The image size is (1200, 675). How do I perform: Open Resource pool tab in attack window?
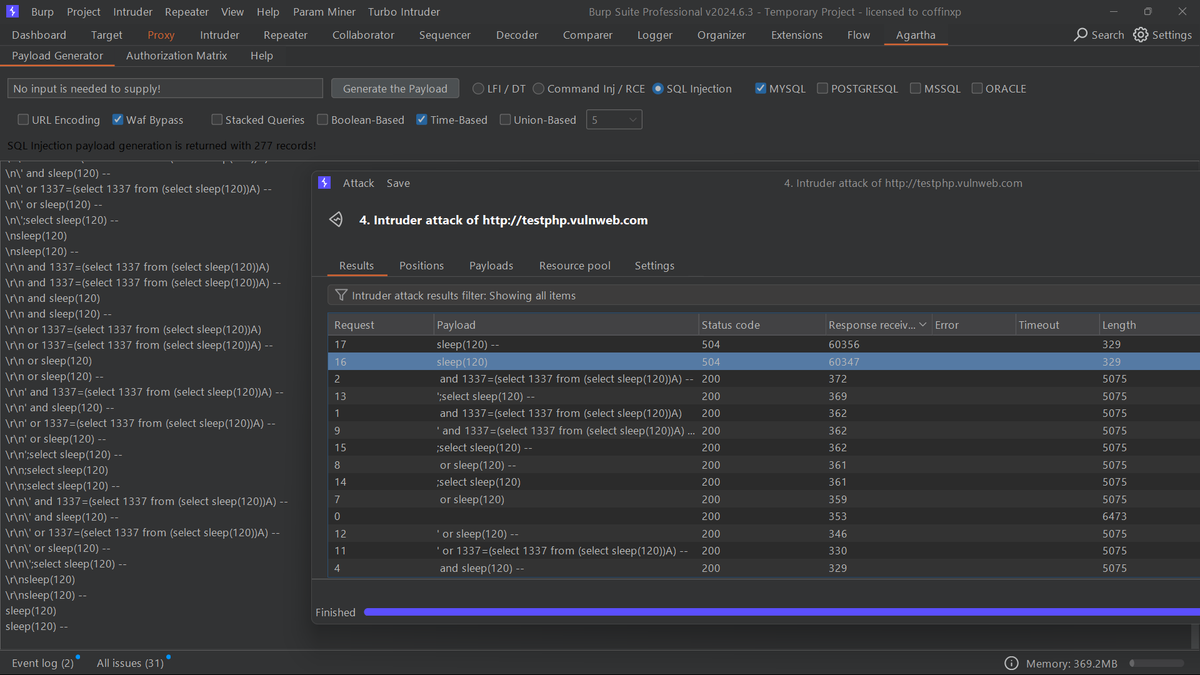pos(574,266)
